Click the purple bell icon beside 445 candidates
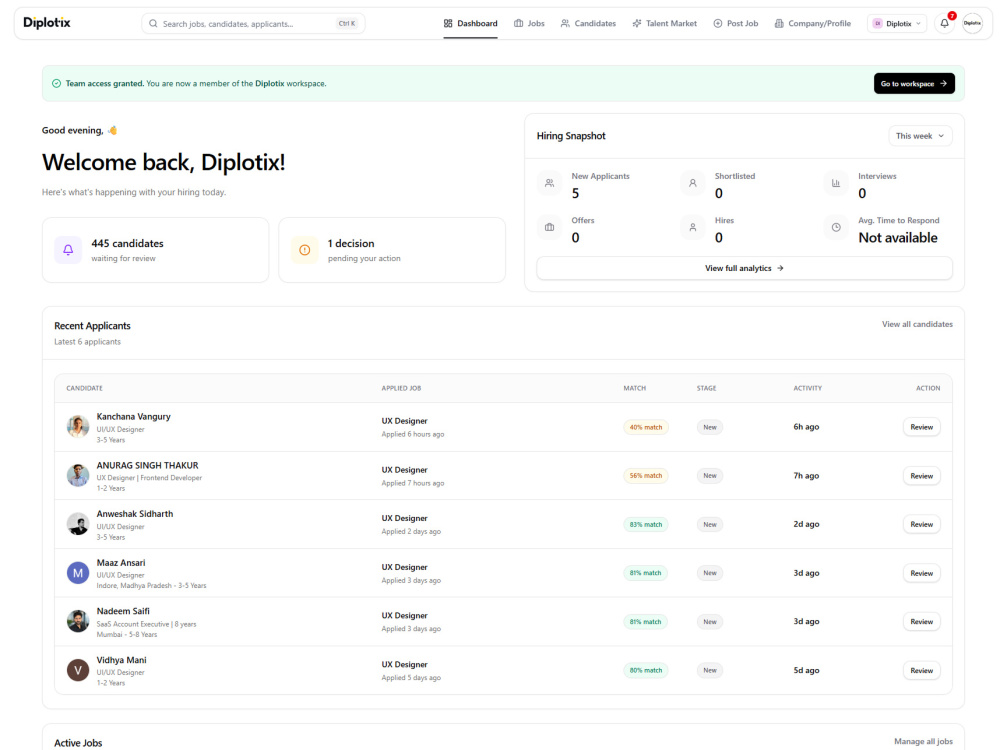This screenshot has height=750, width=1000. (68, 250)
